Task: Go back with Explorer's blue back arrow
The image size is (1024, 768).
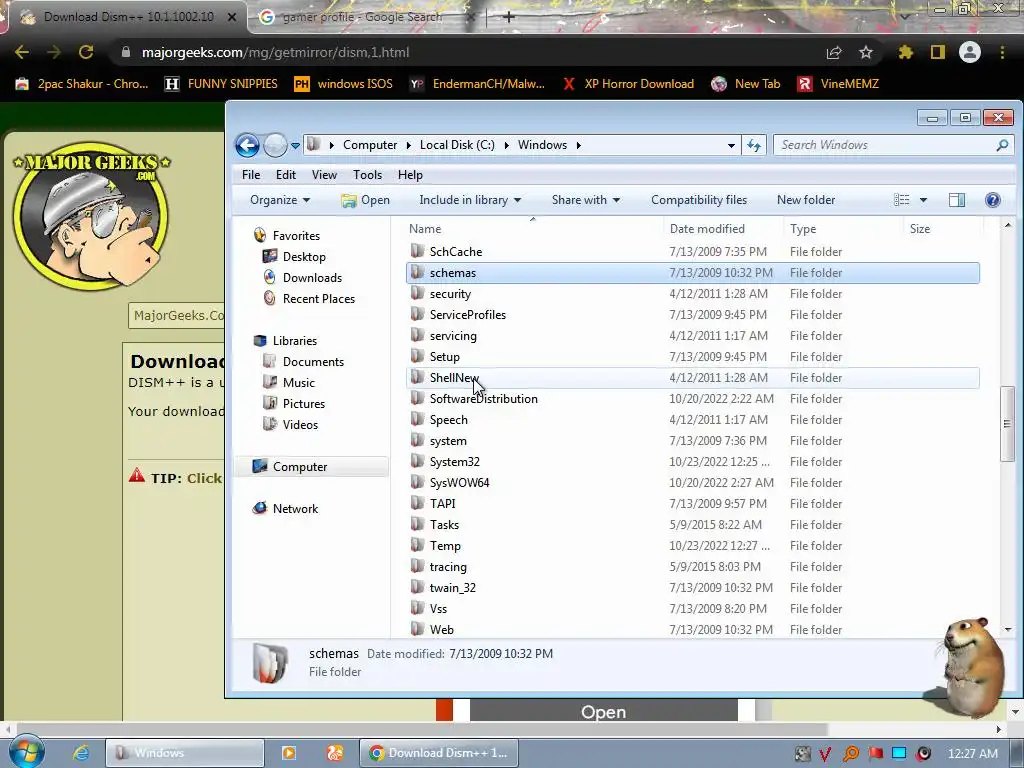Action: coord(248,145)
